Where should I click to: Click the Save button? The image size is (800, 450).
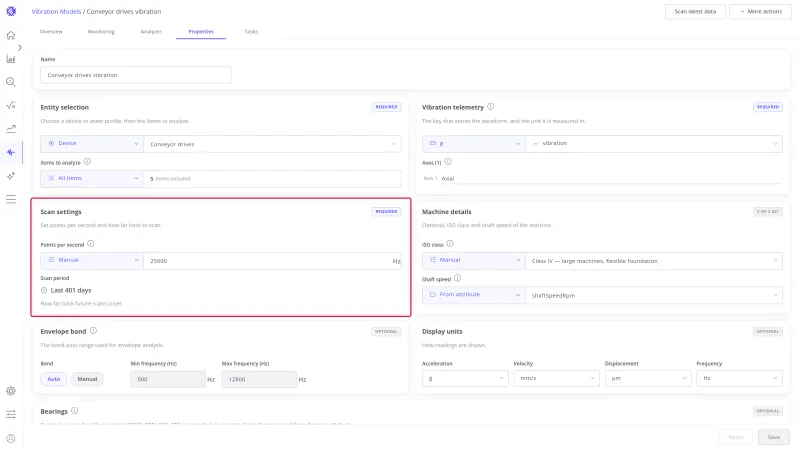(773, 437)
